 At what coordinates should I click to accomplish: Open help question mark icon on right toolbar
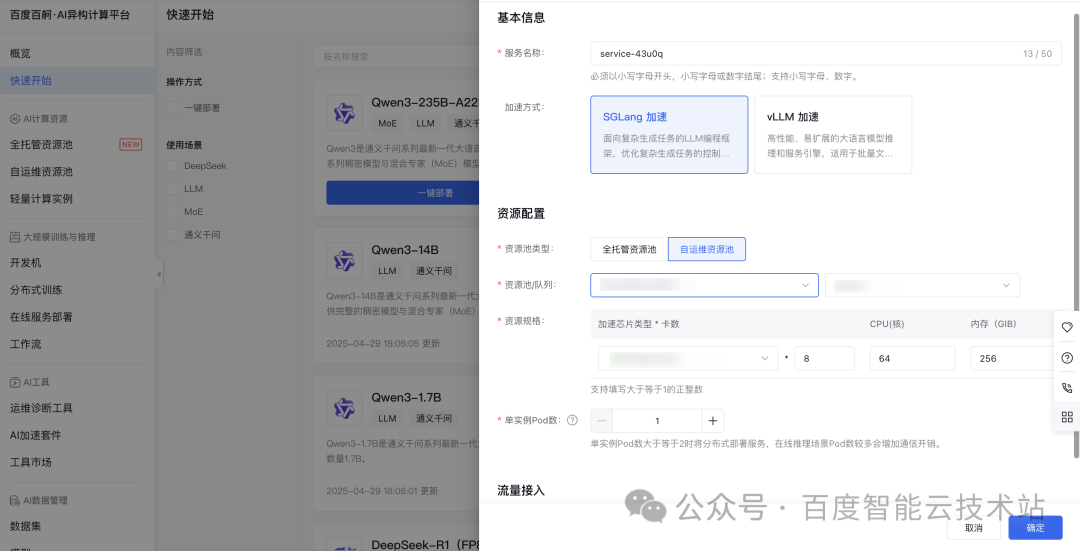[1067, 357]
